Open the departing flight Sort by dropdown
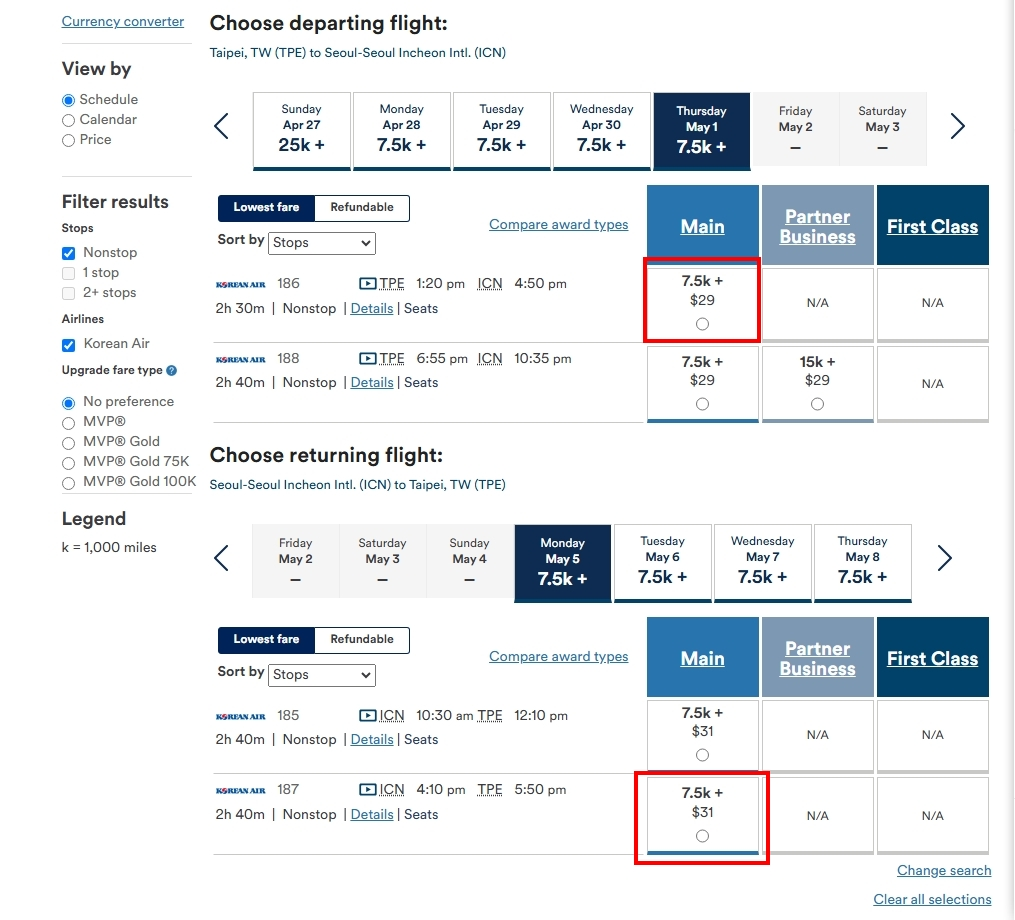This screenshot has height=920, width=1015. coord(322,243)
